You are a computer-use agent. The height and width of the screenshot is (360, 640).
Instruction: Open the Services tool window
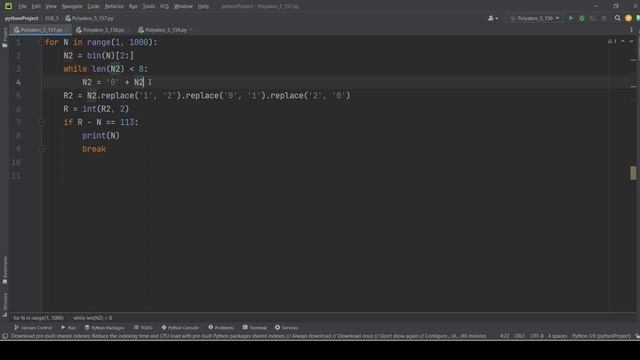[287, 327]
